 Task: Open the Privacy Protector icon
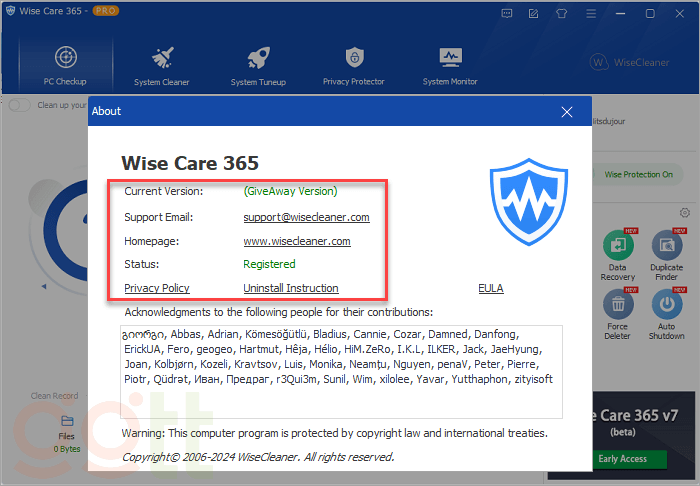[x=354, y=64]
